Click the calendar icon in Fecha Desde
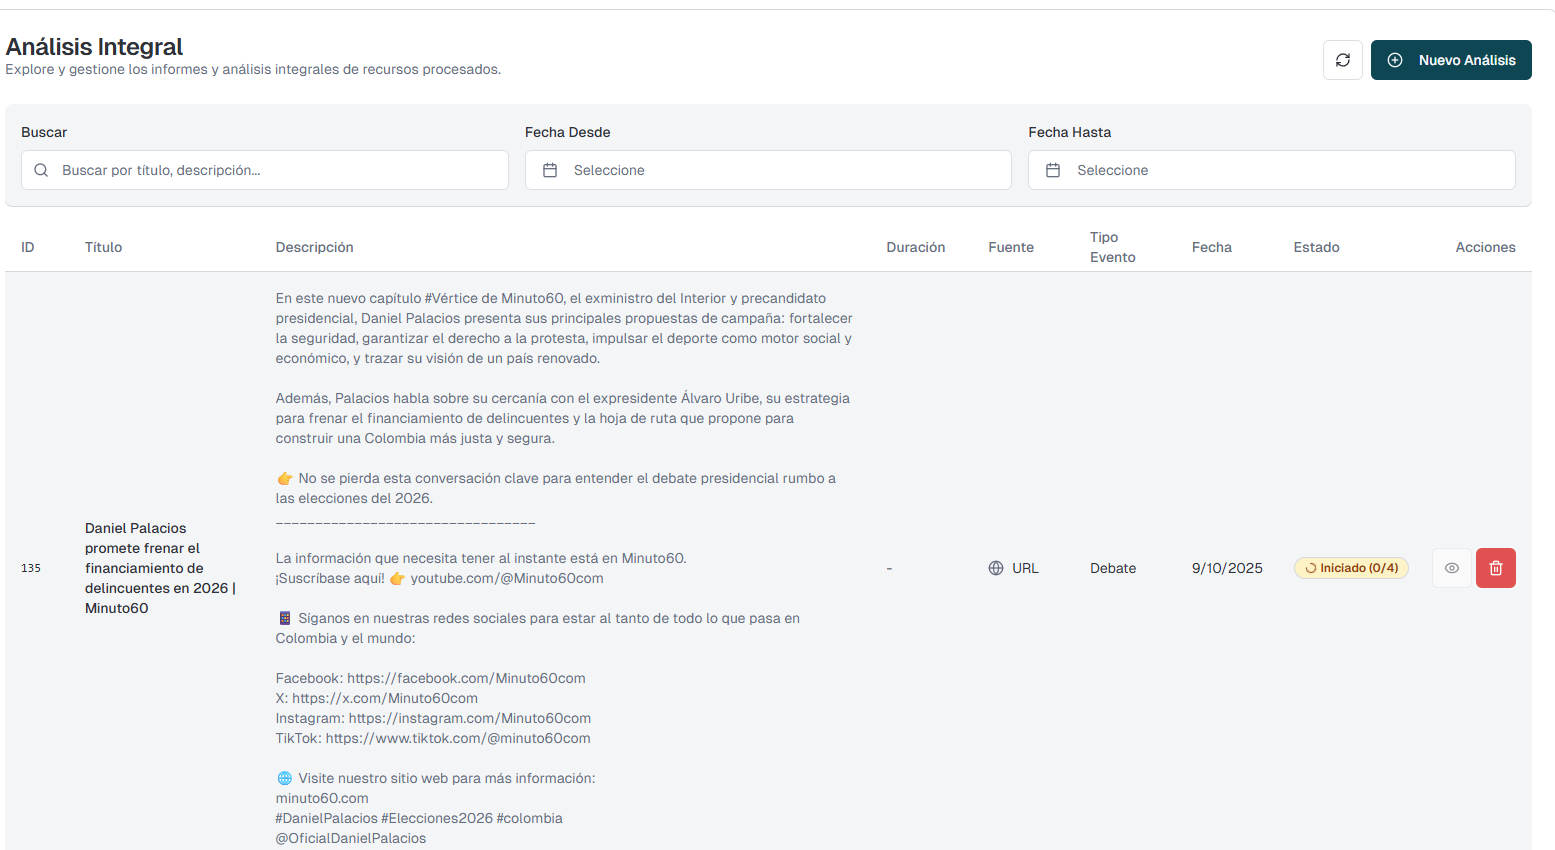 point(549,170)
